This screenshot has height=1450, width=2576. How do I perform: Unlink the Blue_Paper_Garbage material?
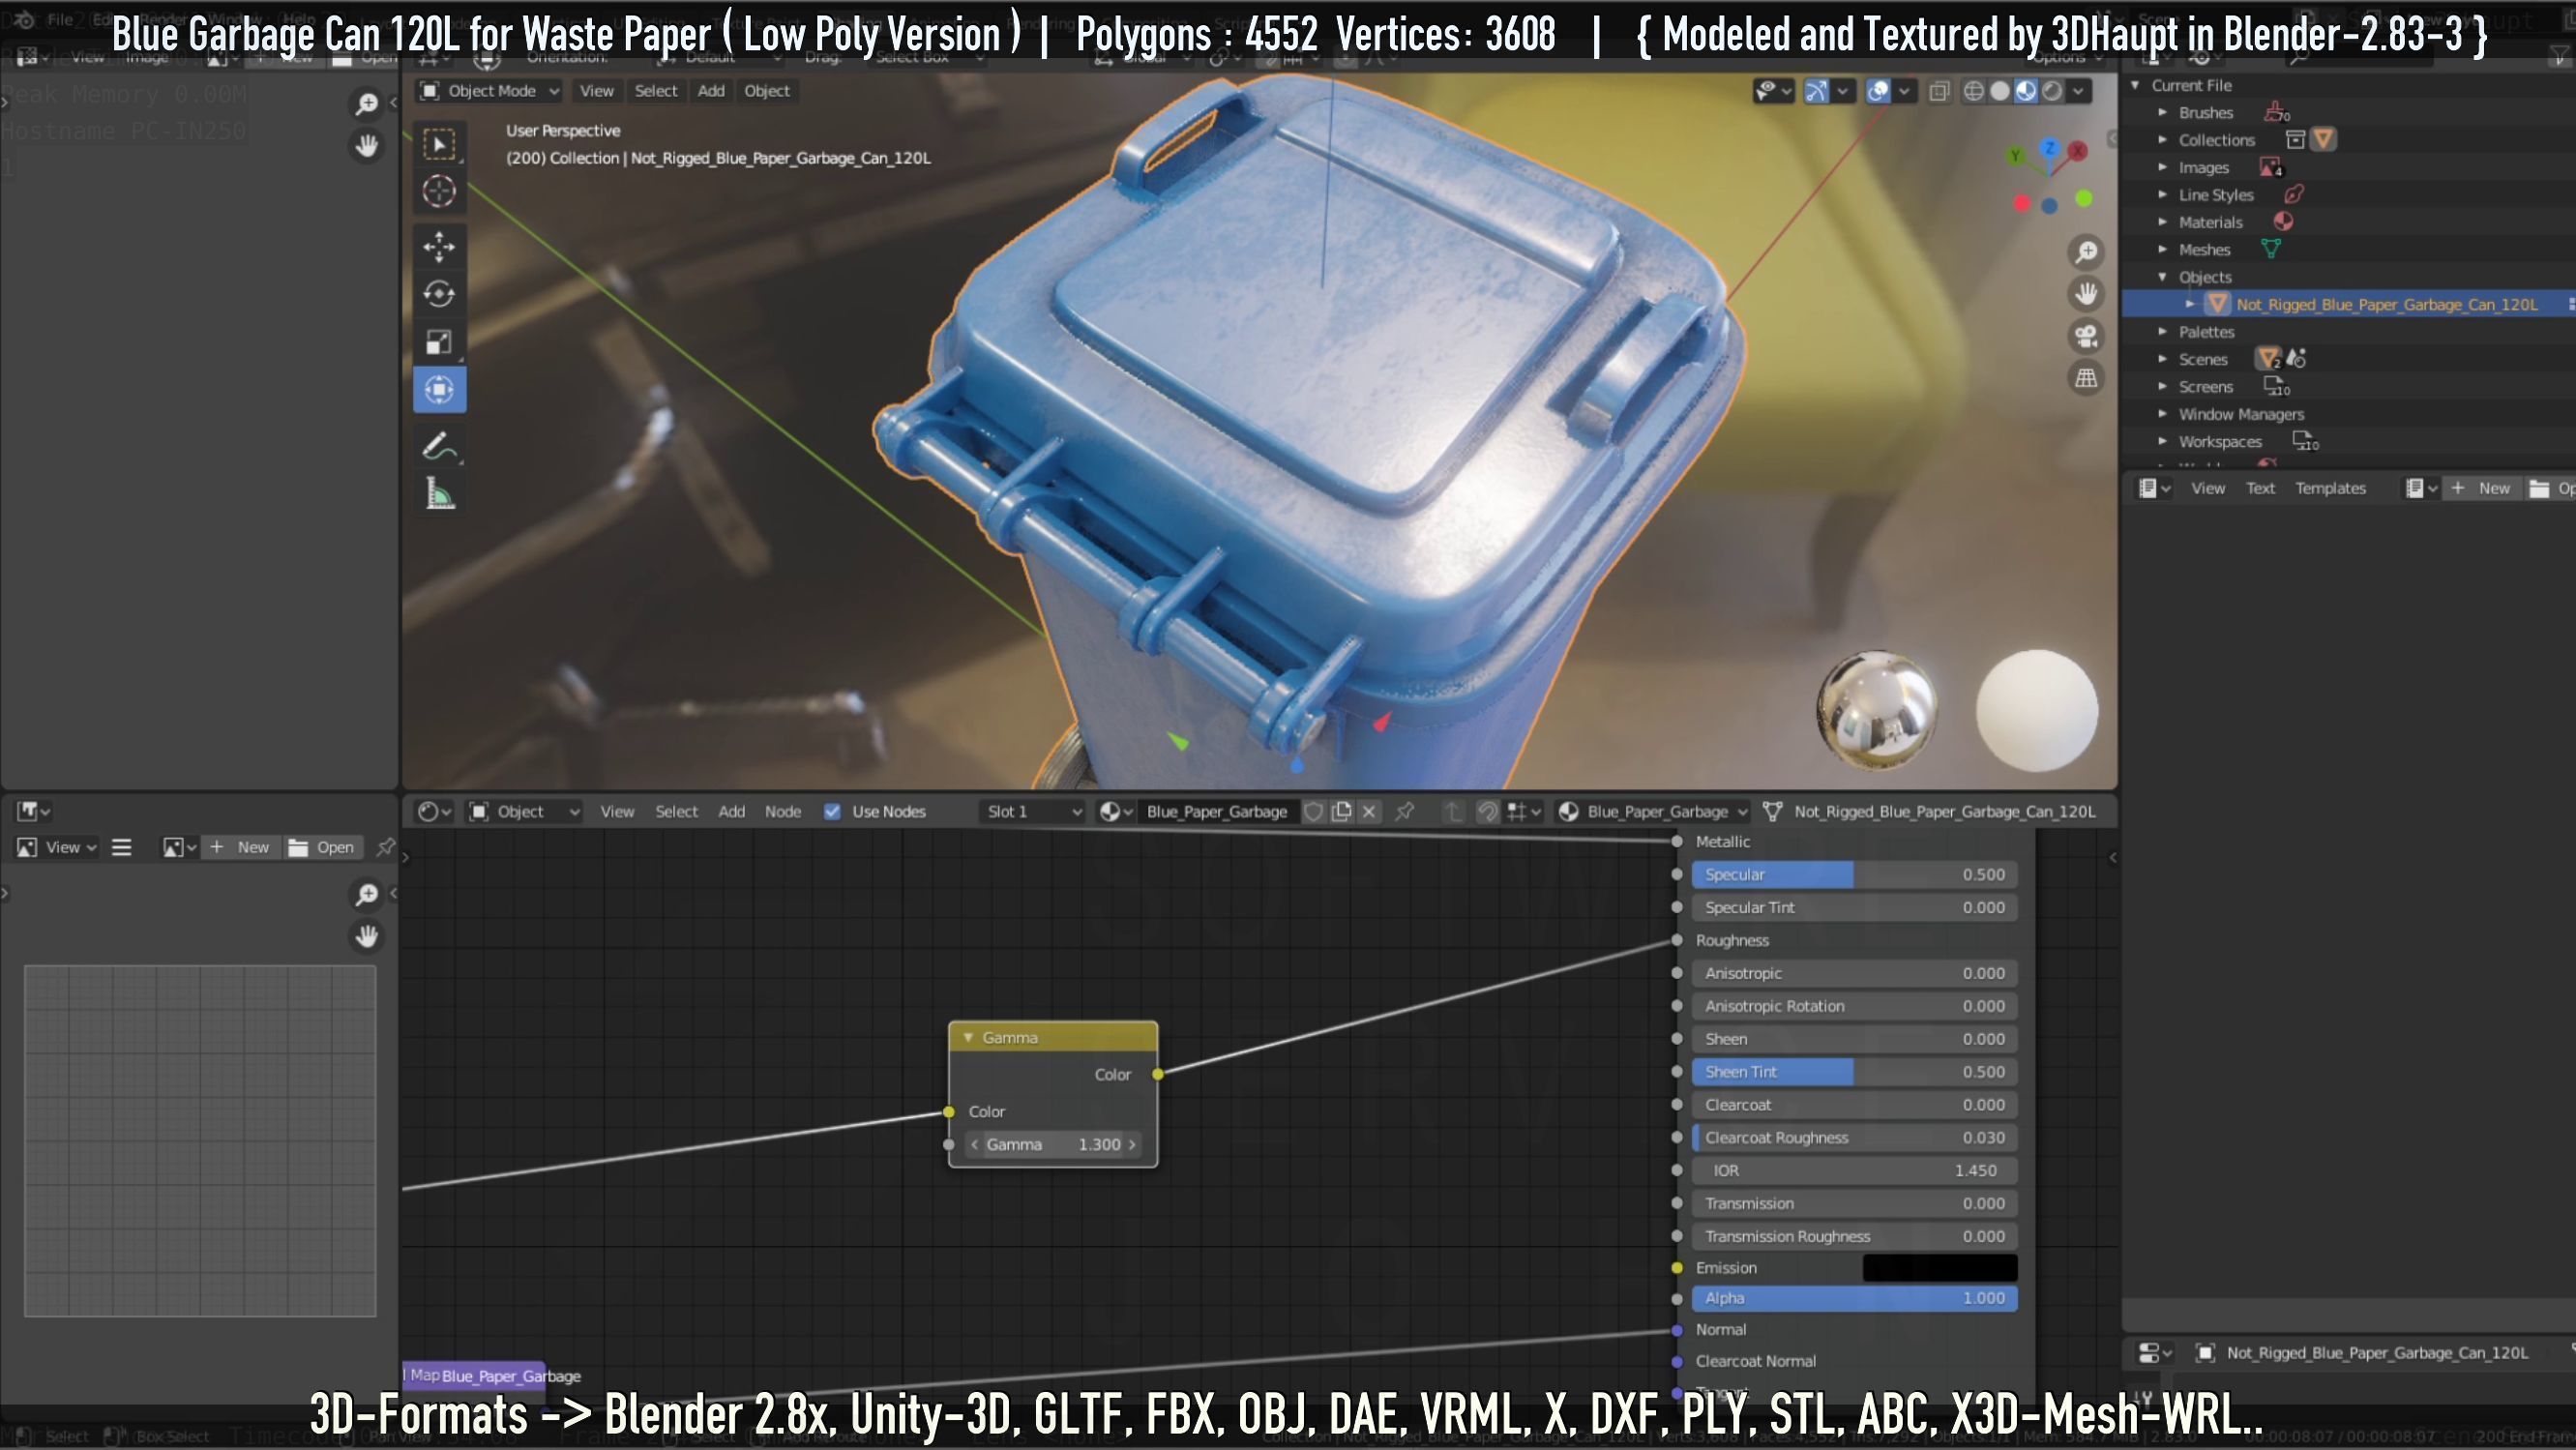click(1370, 812)
